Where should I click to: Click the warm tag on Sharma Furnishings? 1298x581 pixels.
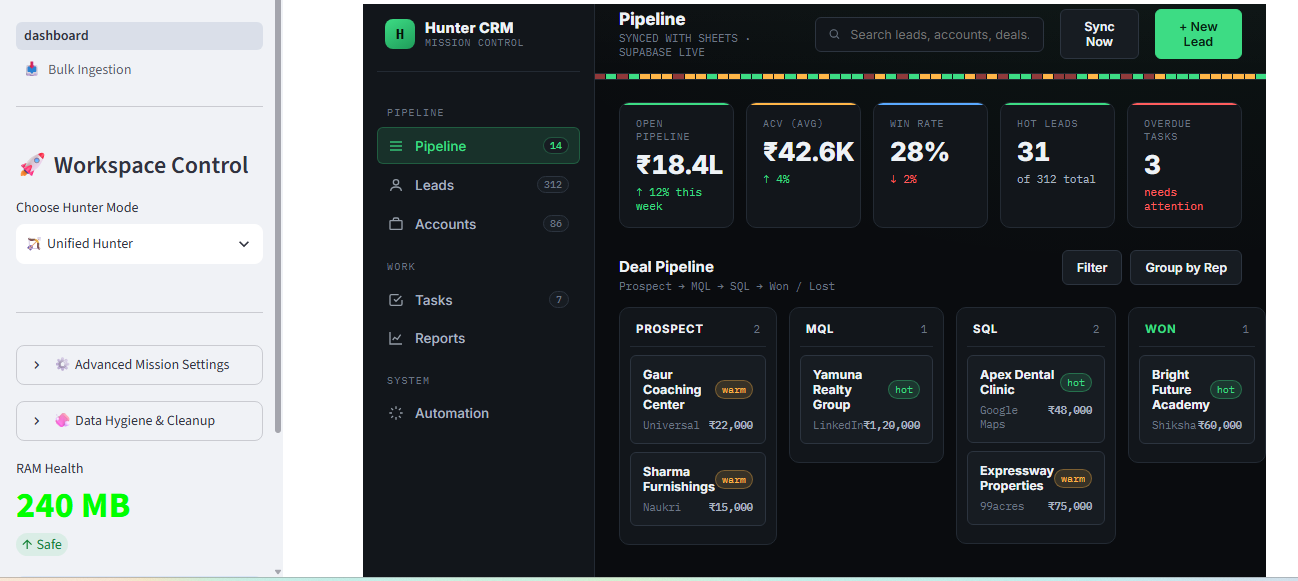point(734,480)
